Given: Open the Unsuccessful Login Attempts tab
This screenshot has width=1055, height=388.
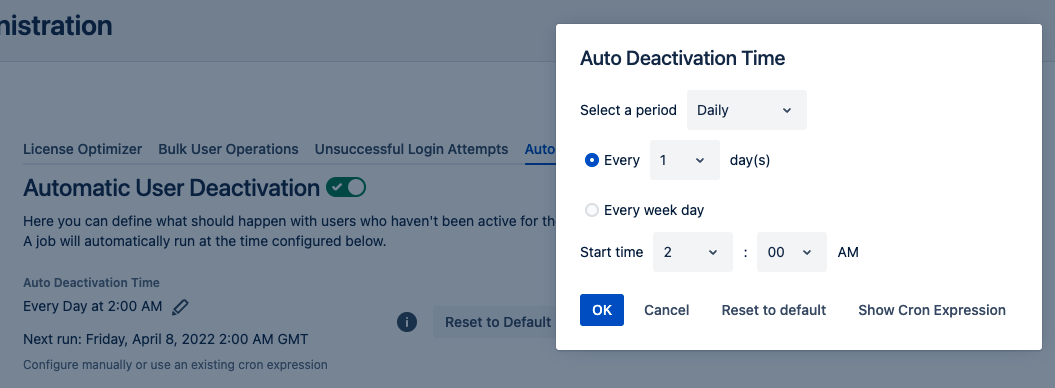Looking at the screenshot, I should click(x=411, y=149).
